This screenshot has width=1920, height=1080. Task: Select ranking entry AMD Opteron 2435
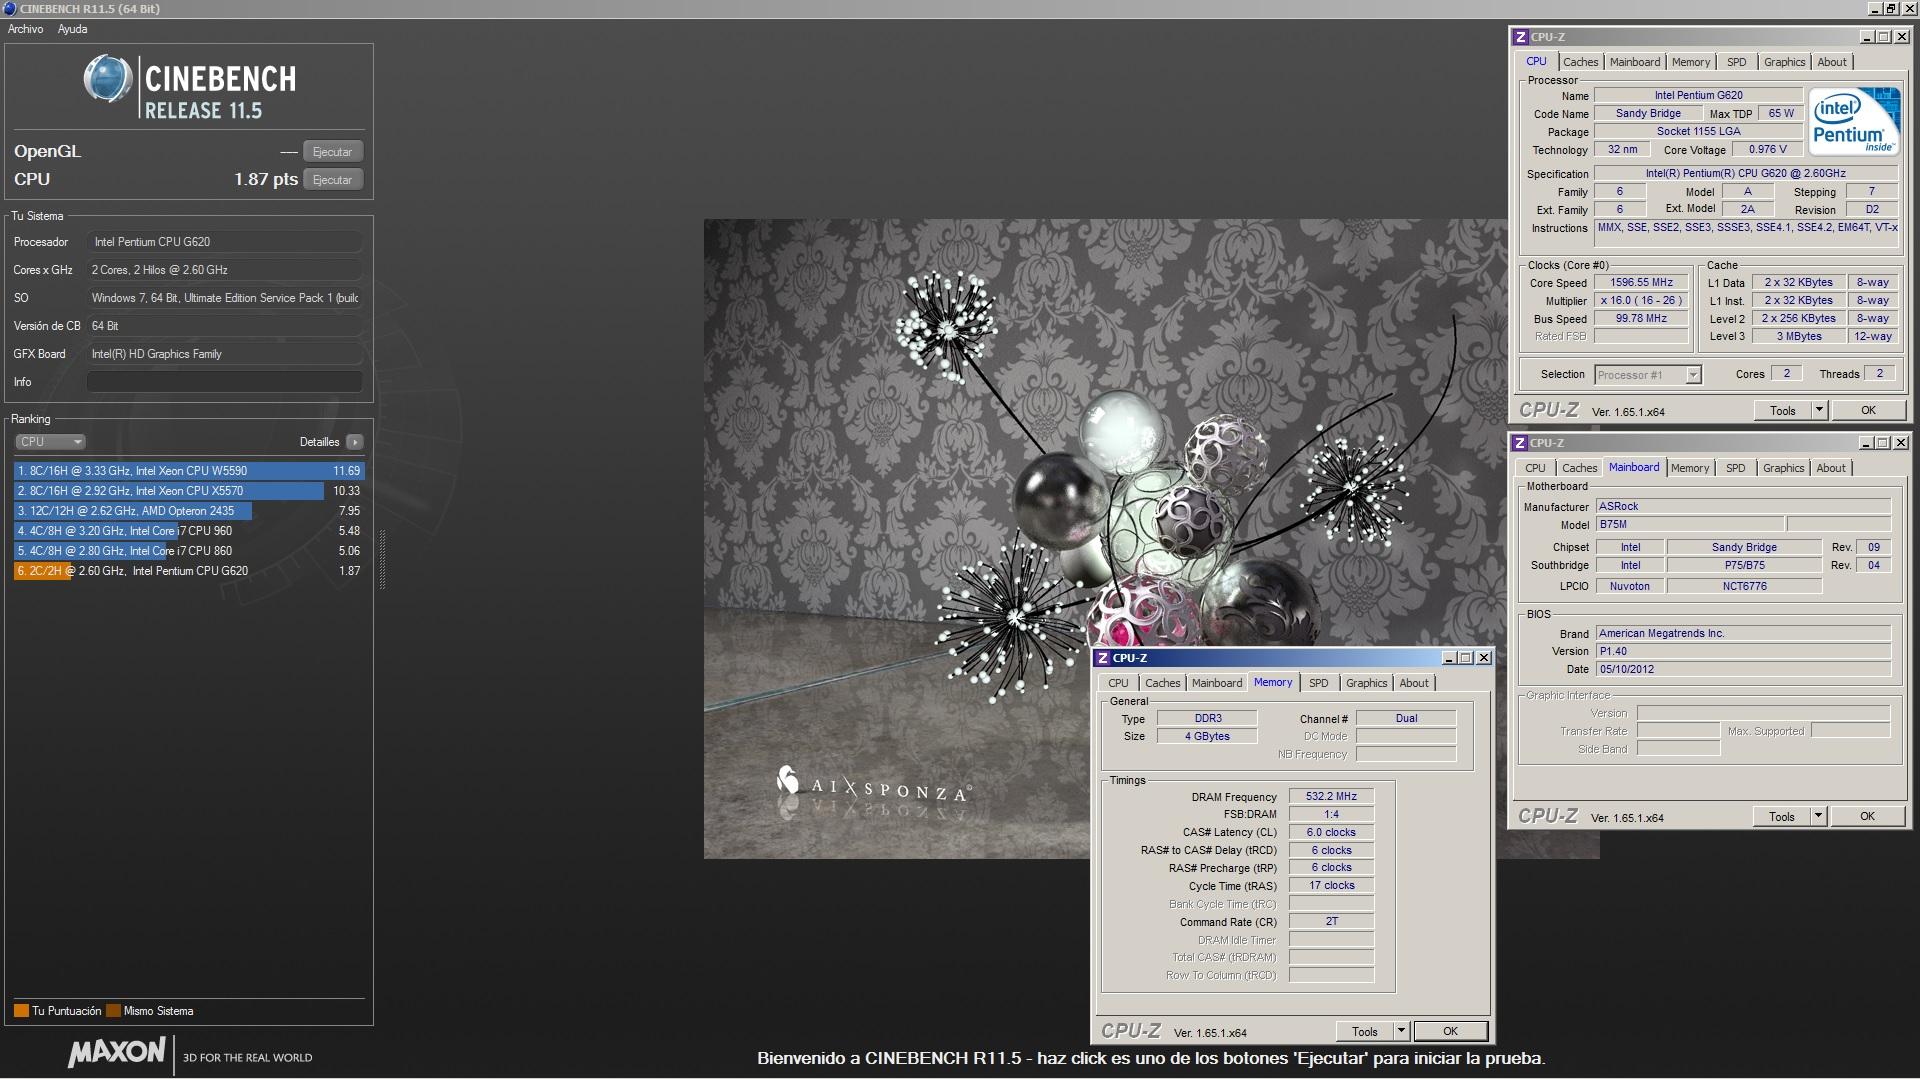189,511
